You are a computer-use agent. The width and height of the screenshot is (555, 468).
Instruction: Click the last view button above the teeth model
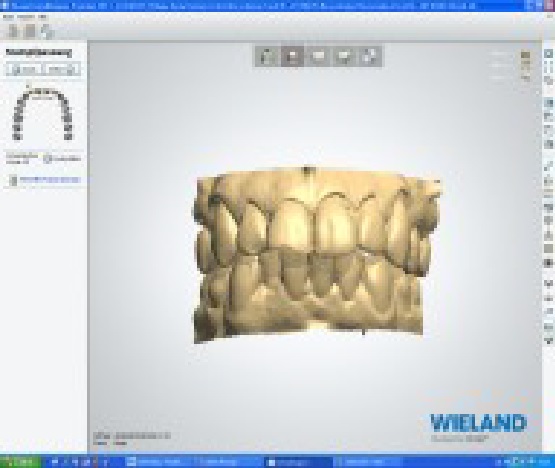point(370,56)
